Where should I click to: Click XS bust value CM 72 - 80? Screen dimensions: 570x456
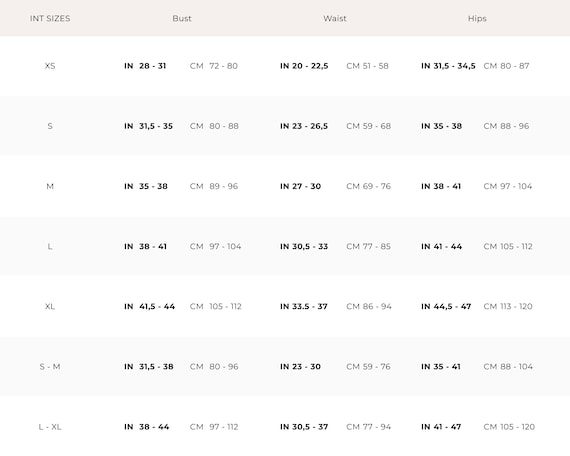click(214, 66)
